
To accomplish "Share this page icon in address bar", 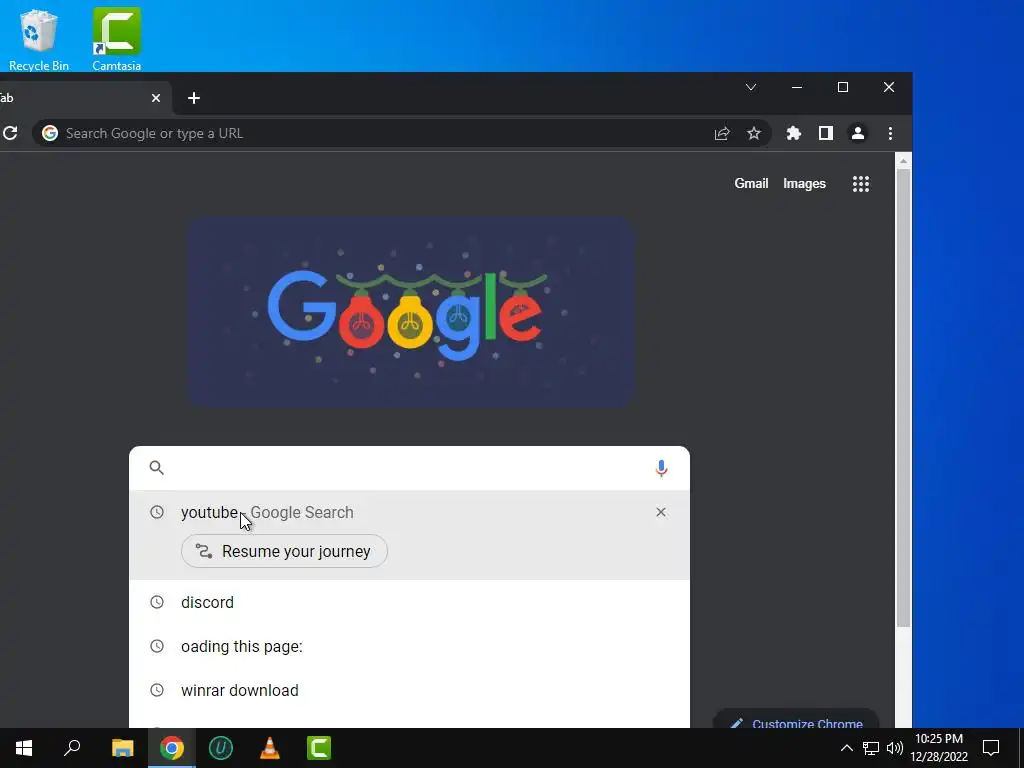I will click(722, 133).
